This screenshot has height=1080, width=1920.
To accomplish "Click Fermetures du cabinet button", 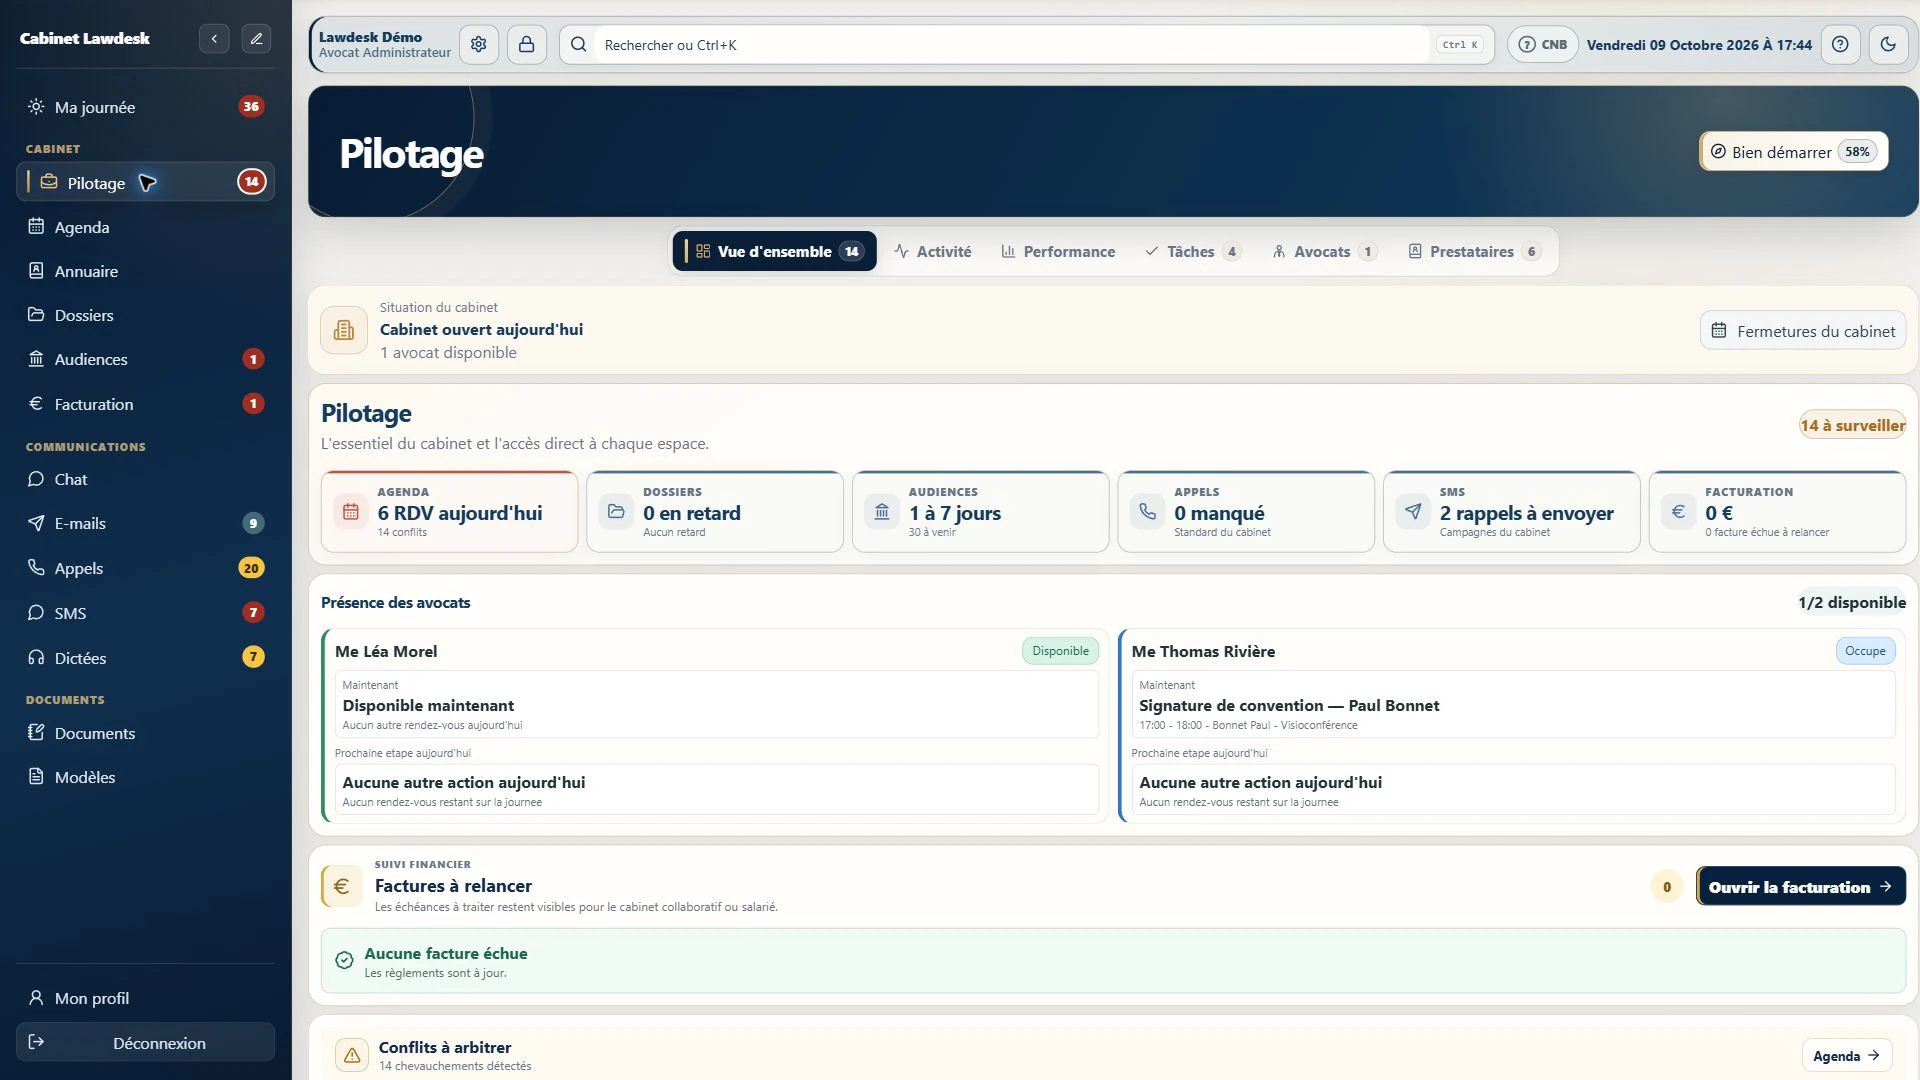I will 1803,331.
